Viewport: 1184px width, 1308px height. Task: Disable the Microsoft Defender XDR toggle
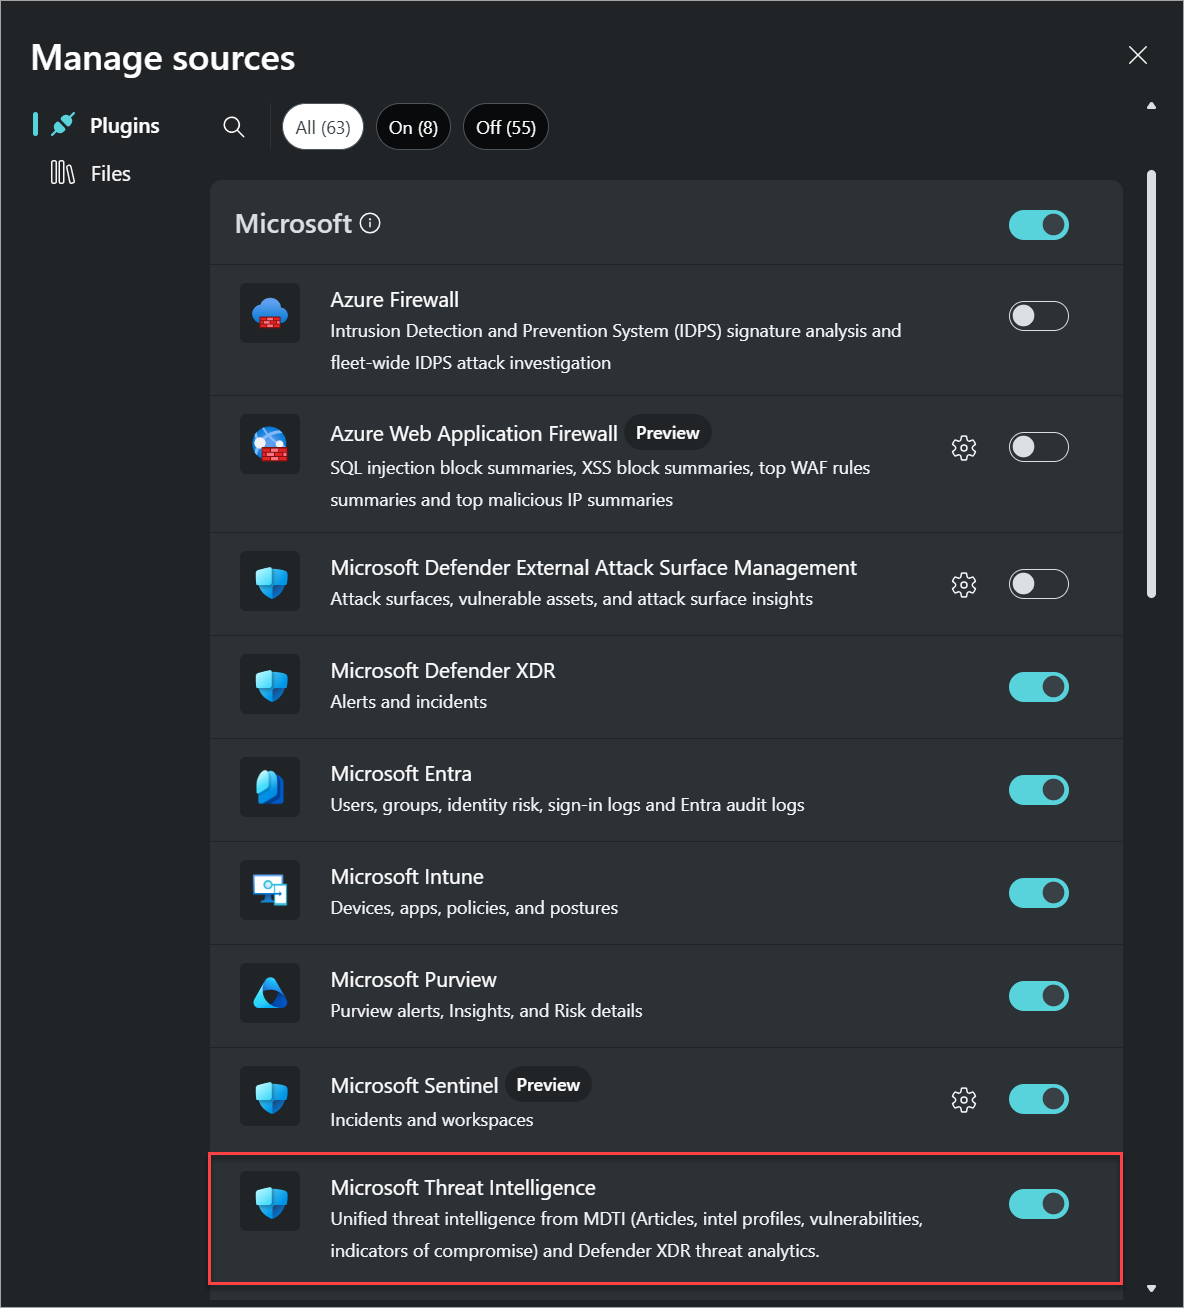(x=1038, y=687)
